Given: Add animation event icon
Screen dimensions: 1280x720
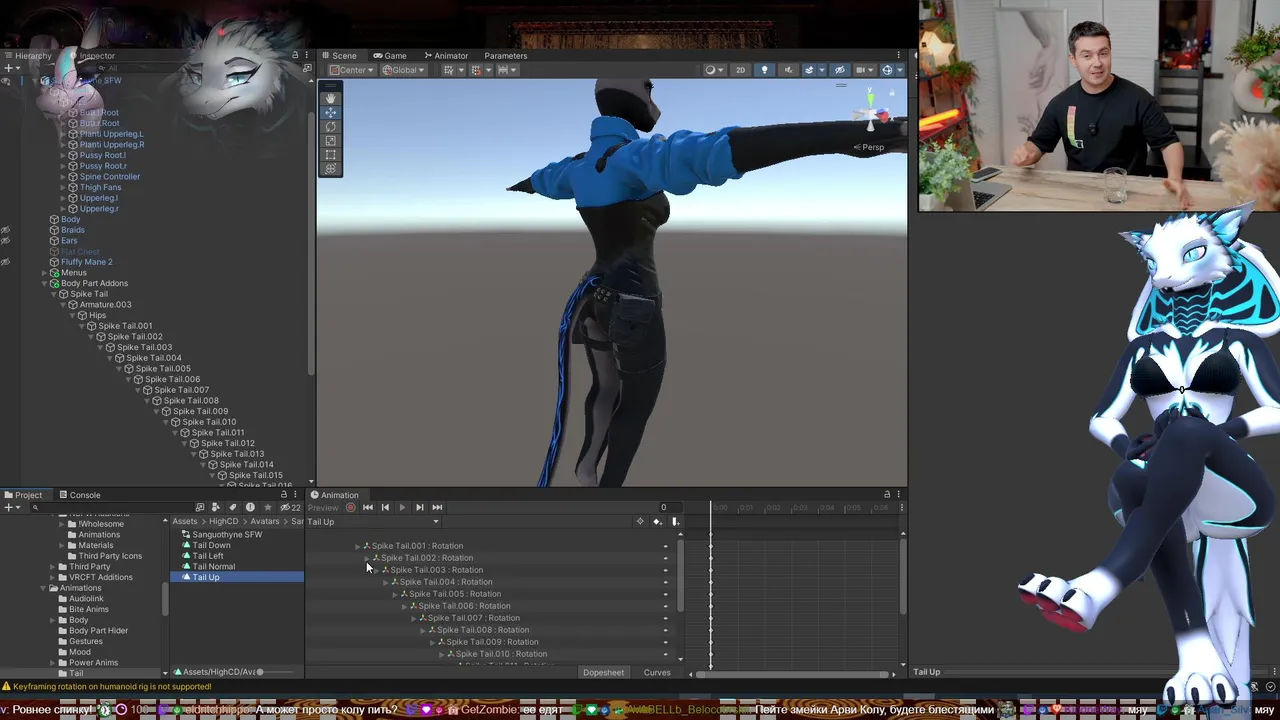Looking at the screenshot, I should 675,522.
